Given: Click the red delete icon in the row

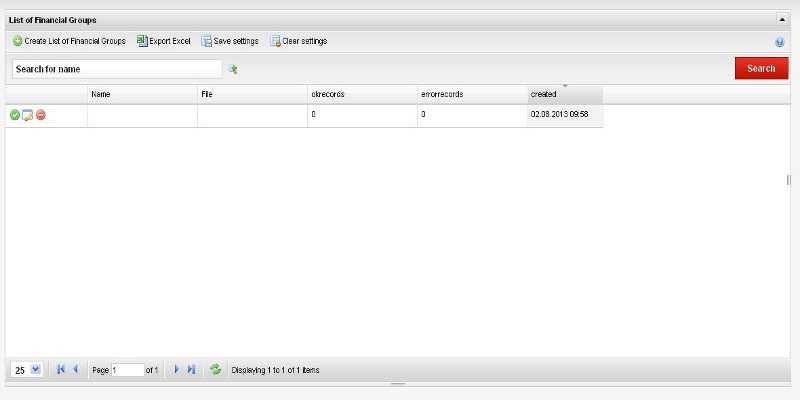Looking at the screenshot, I should click(41, 115).
